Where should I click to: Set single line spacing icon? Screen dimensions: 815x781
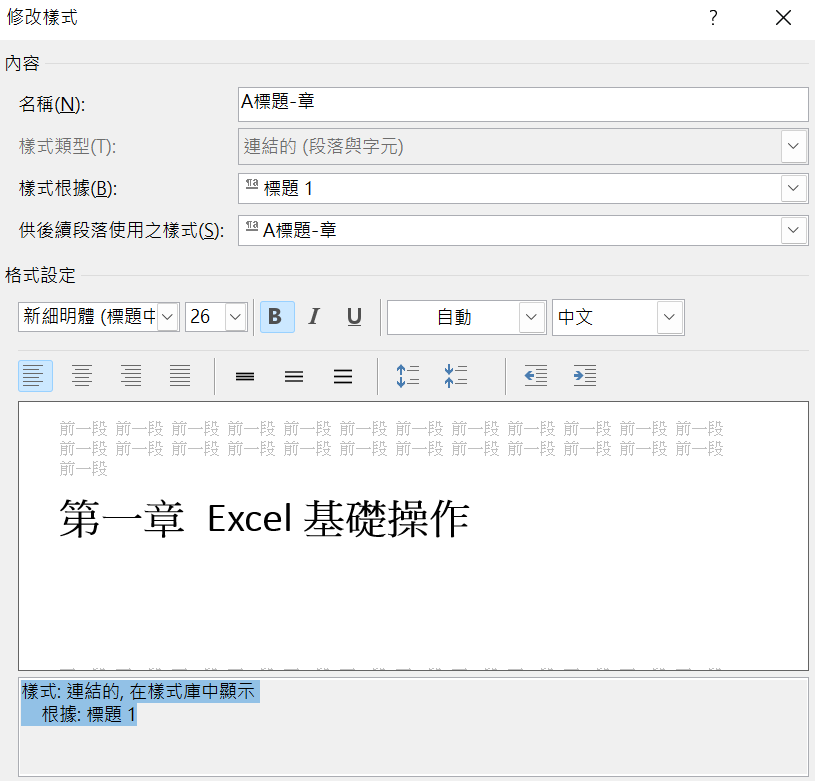pos(245,376)
